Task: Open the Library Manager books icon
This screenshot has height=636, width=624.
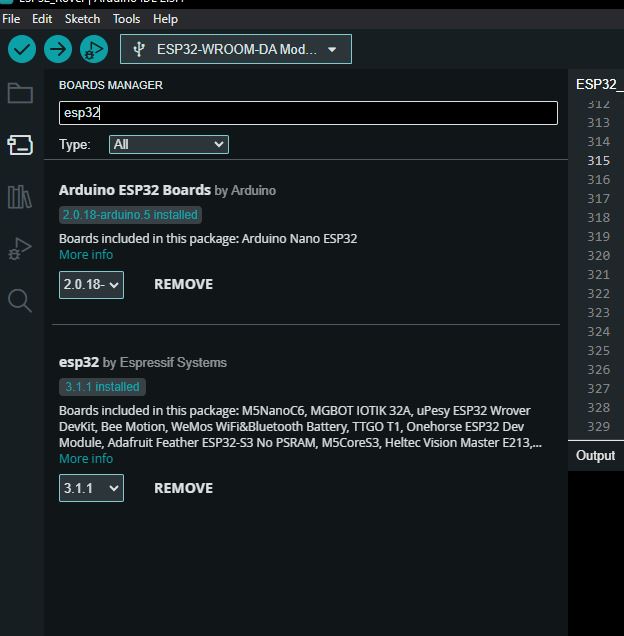Action: [20, 197]
